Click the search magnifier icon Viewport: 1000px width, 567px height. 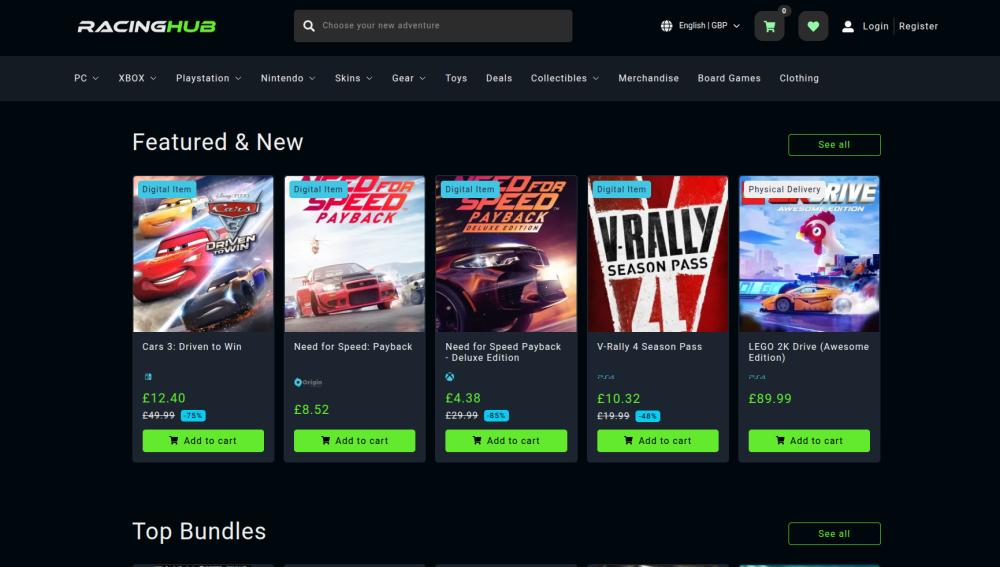309,26
